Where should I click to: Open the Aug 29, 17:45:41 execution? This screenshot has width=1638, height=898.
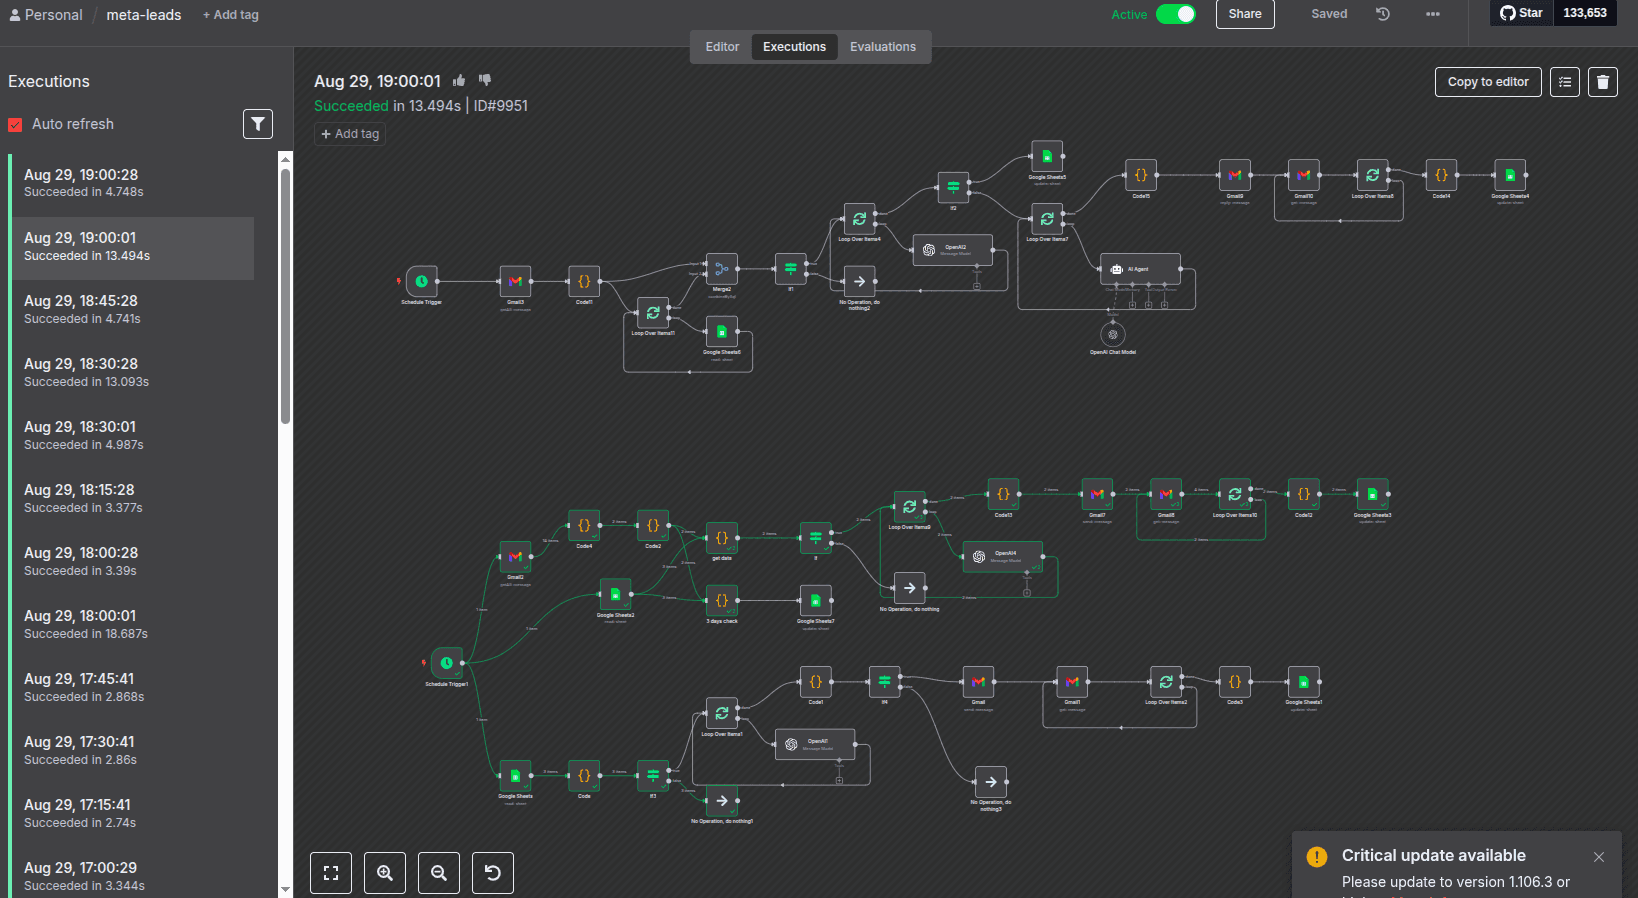[x=131, y=687]
